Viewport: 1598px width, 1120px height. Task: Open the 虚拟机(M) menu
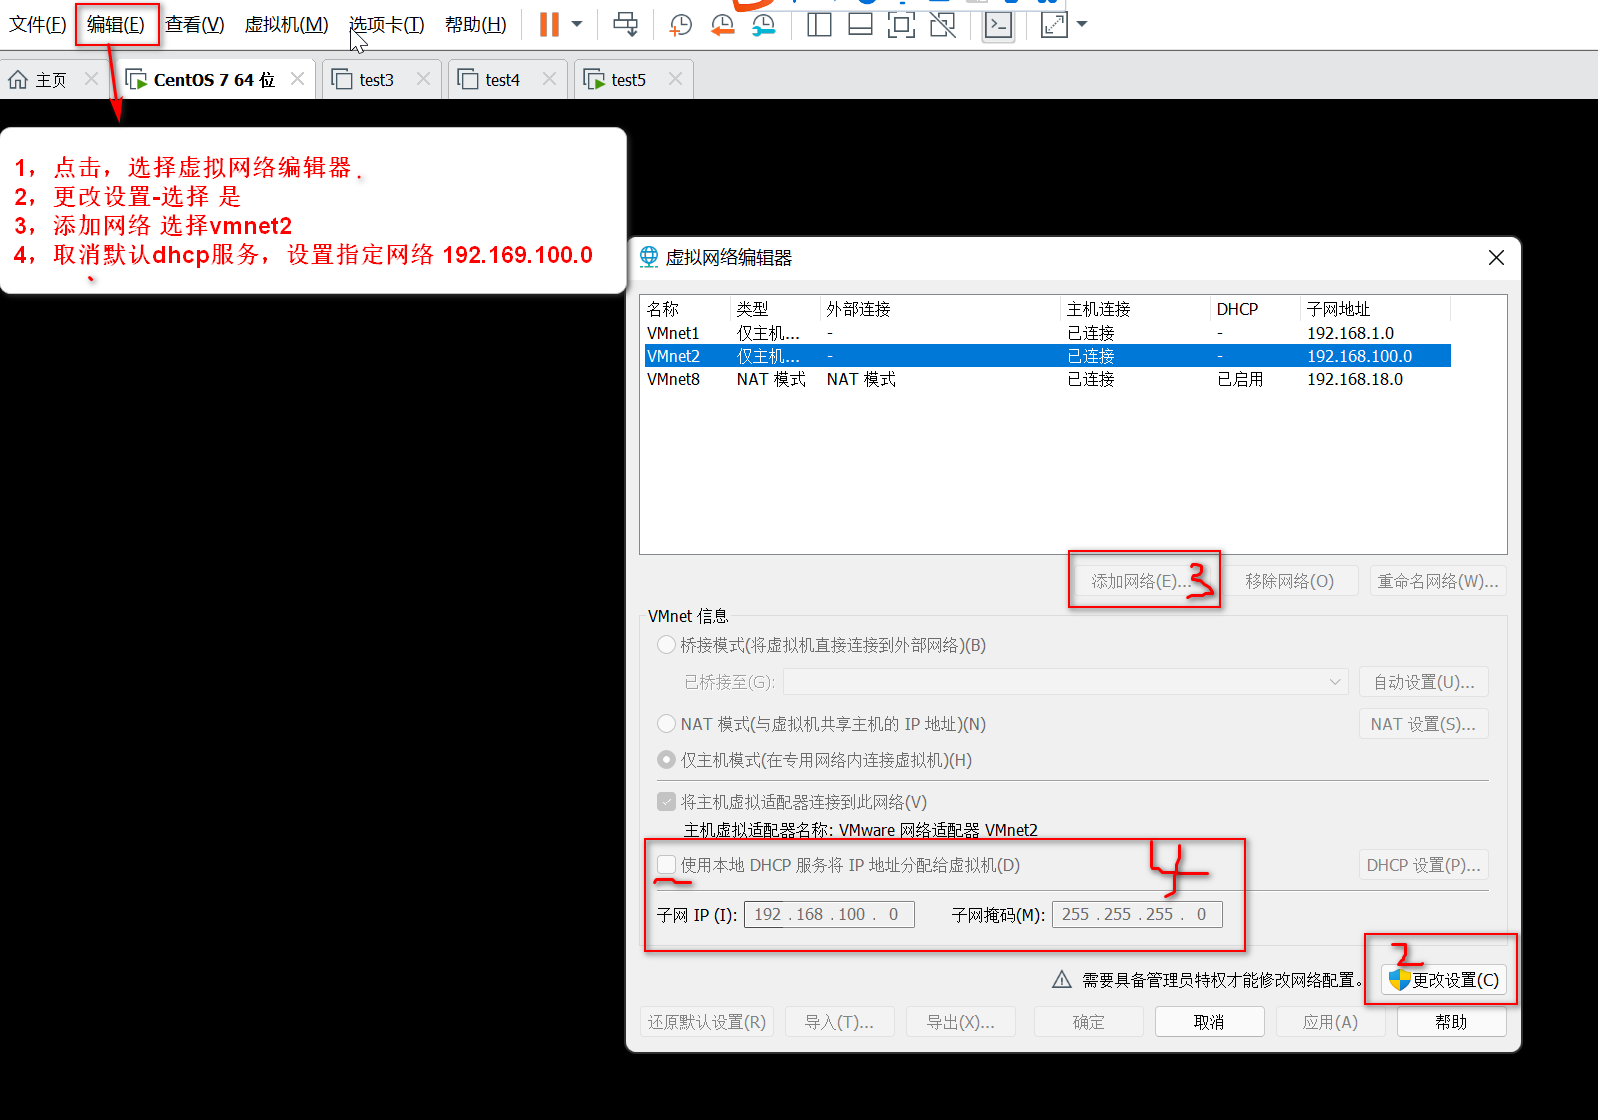287,25
